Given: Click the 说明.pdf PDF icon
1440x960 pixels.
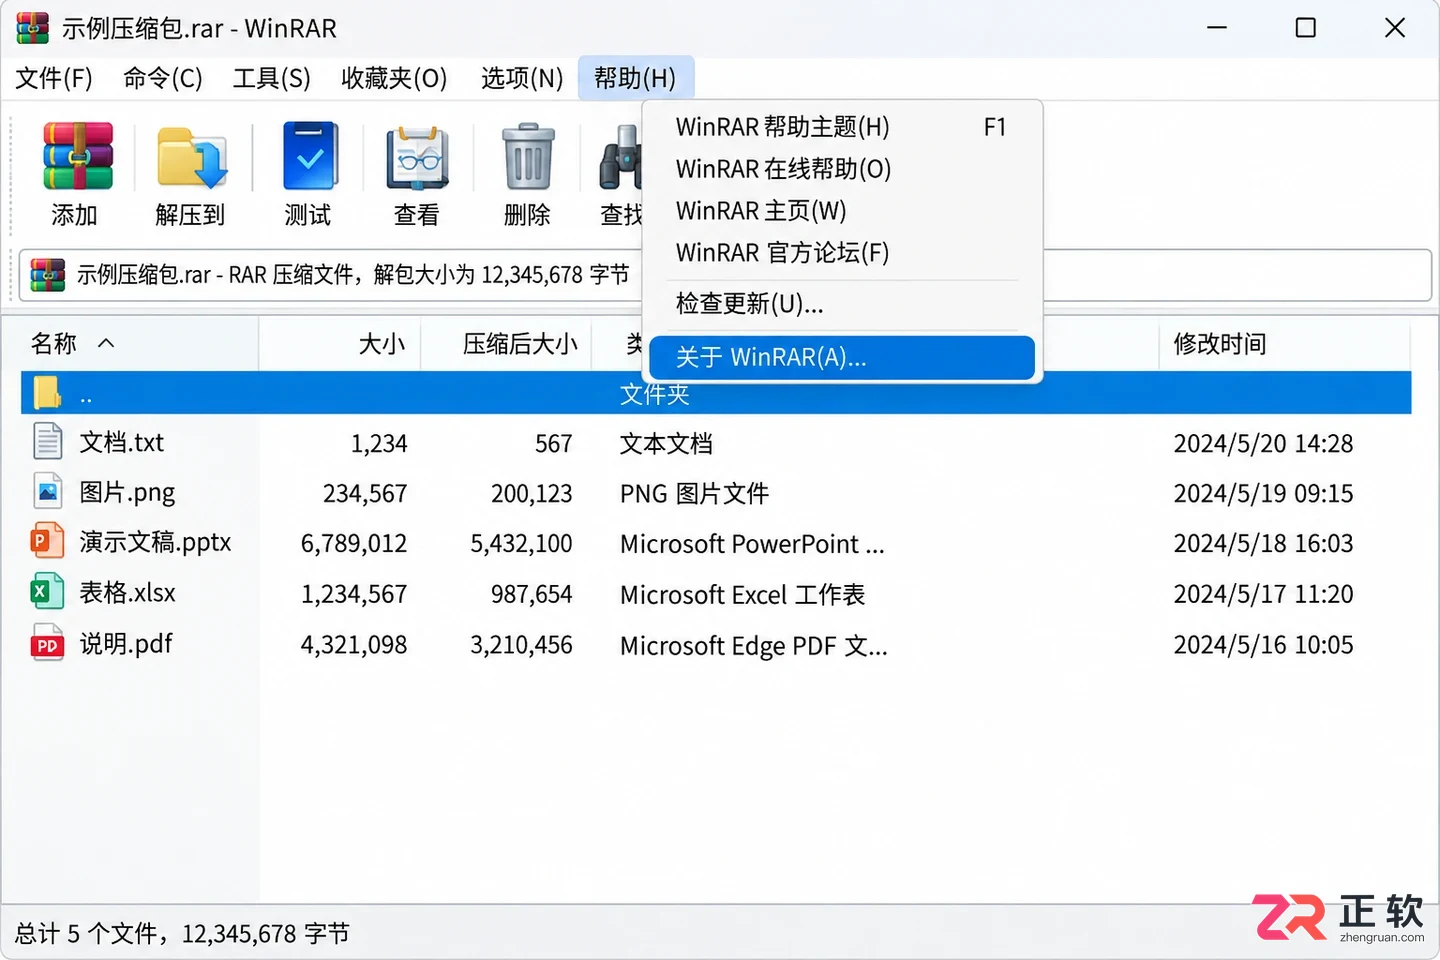Looking at the screenshot, I should 47,643.
